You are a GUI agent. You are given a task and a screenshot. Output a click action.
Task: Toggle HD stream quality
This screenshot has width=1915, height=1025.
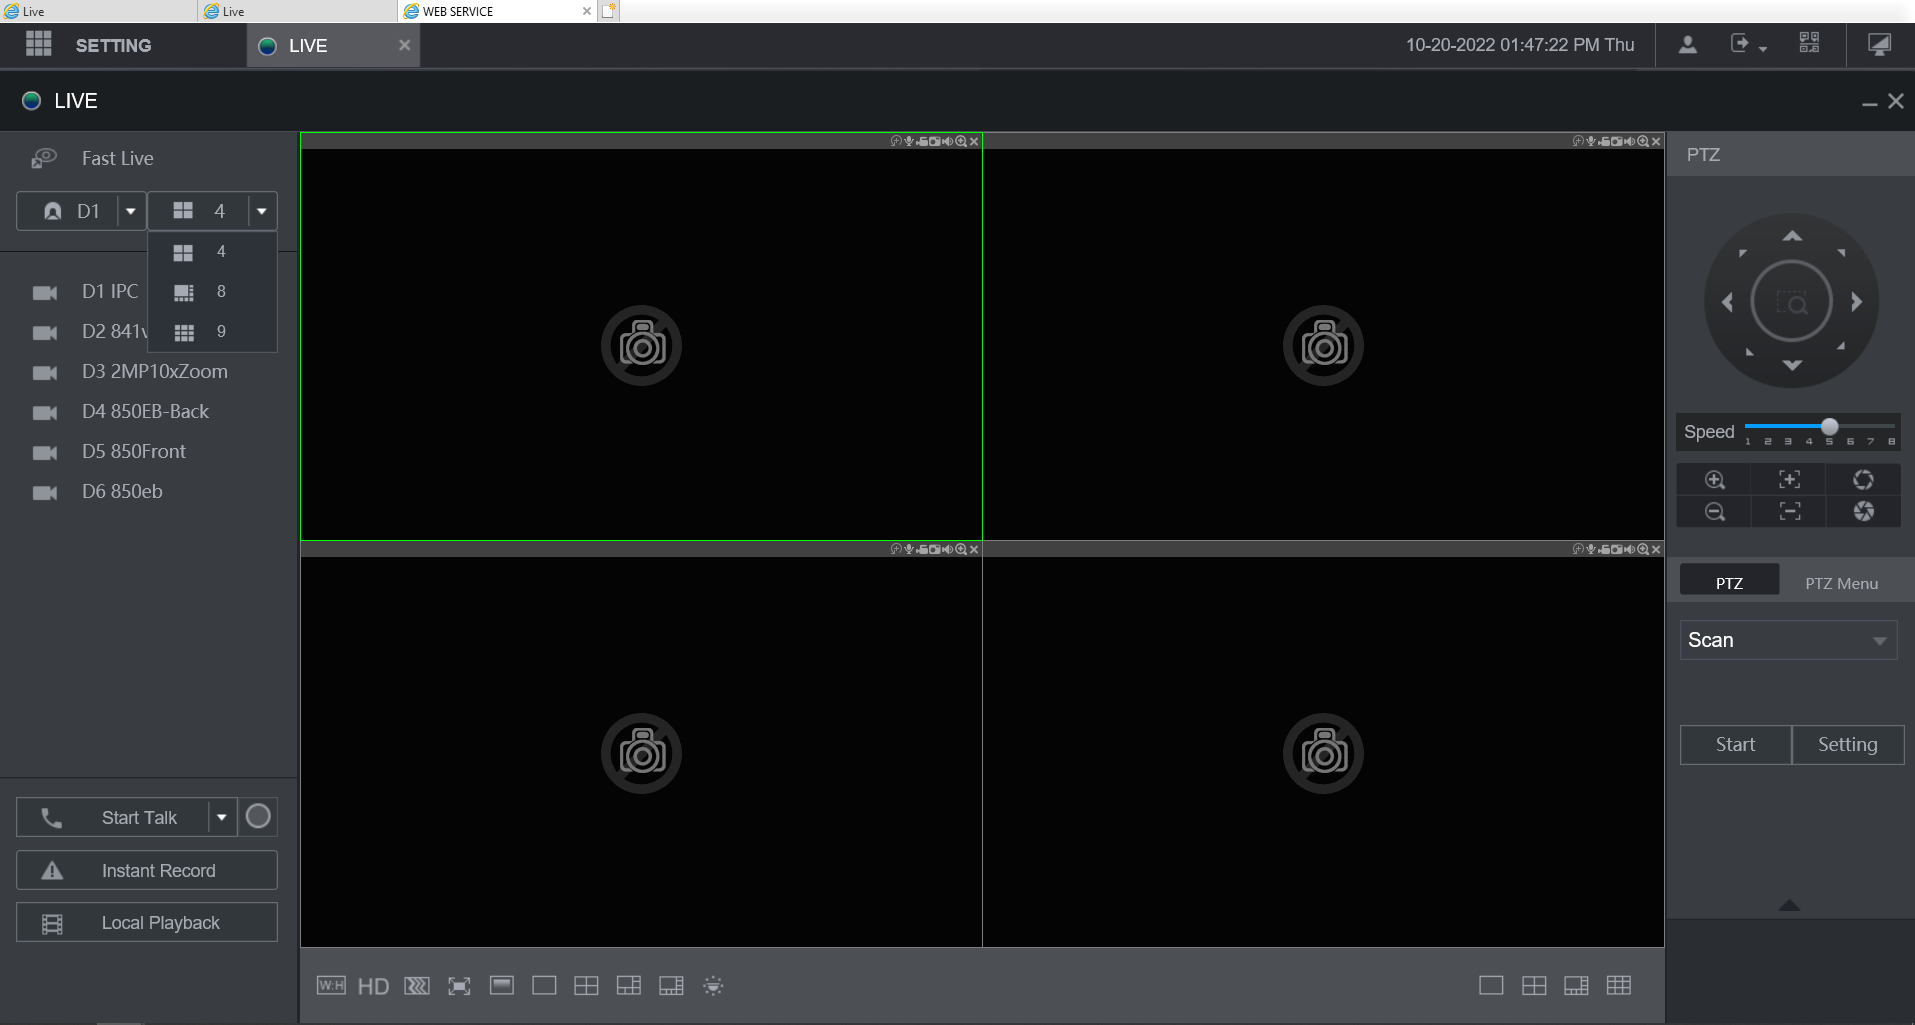click(x=373, y=987)
